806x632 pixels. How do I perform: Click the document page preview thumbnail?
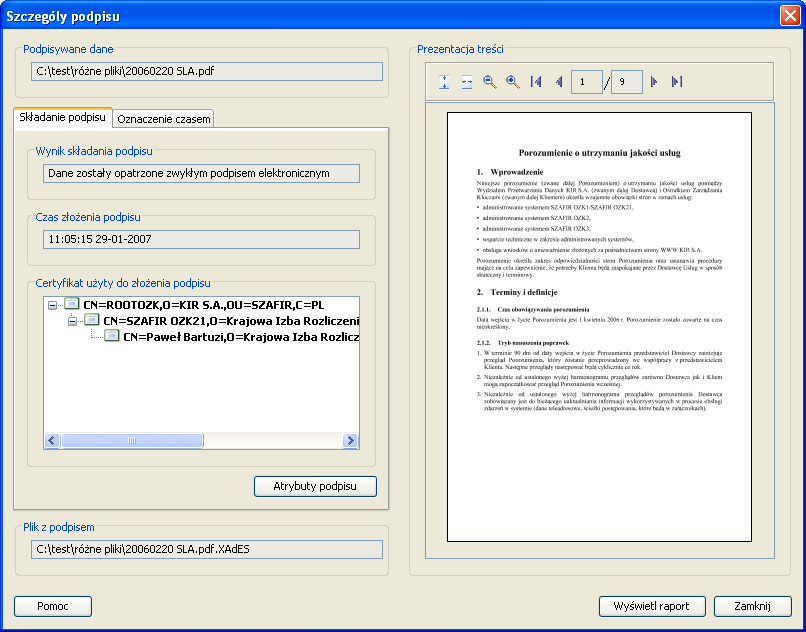click(x=599, y=327)
